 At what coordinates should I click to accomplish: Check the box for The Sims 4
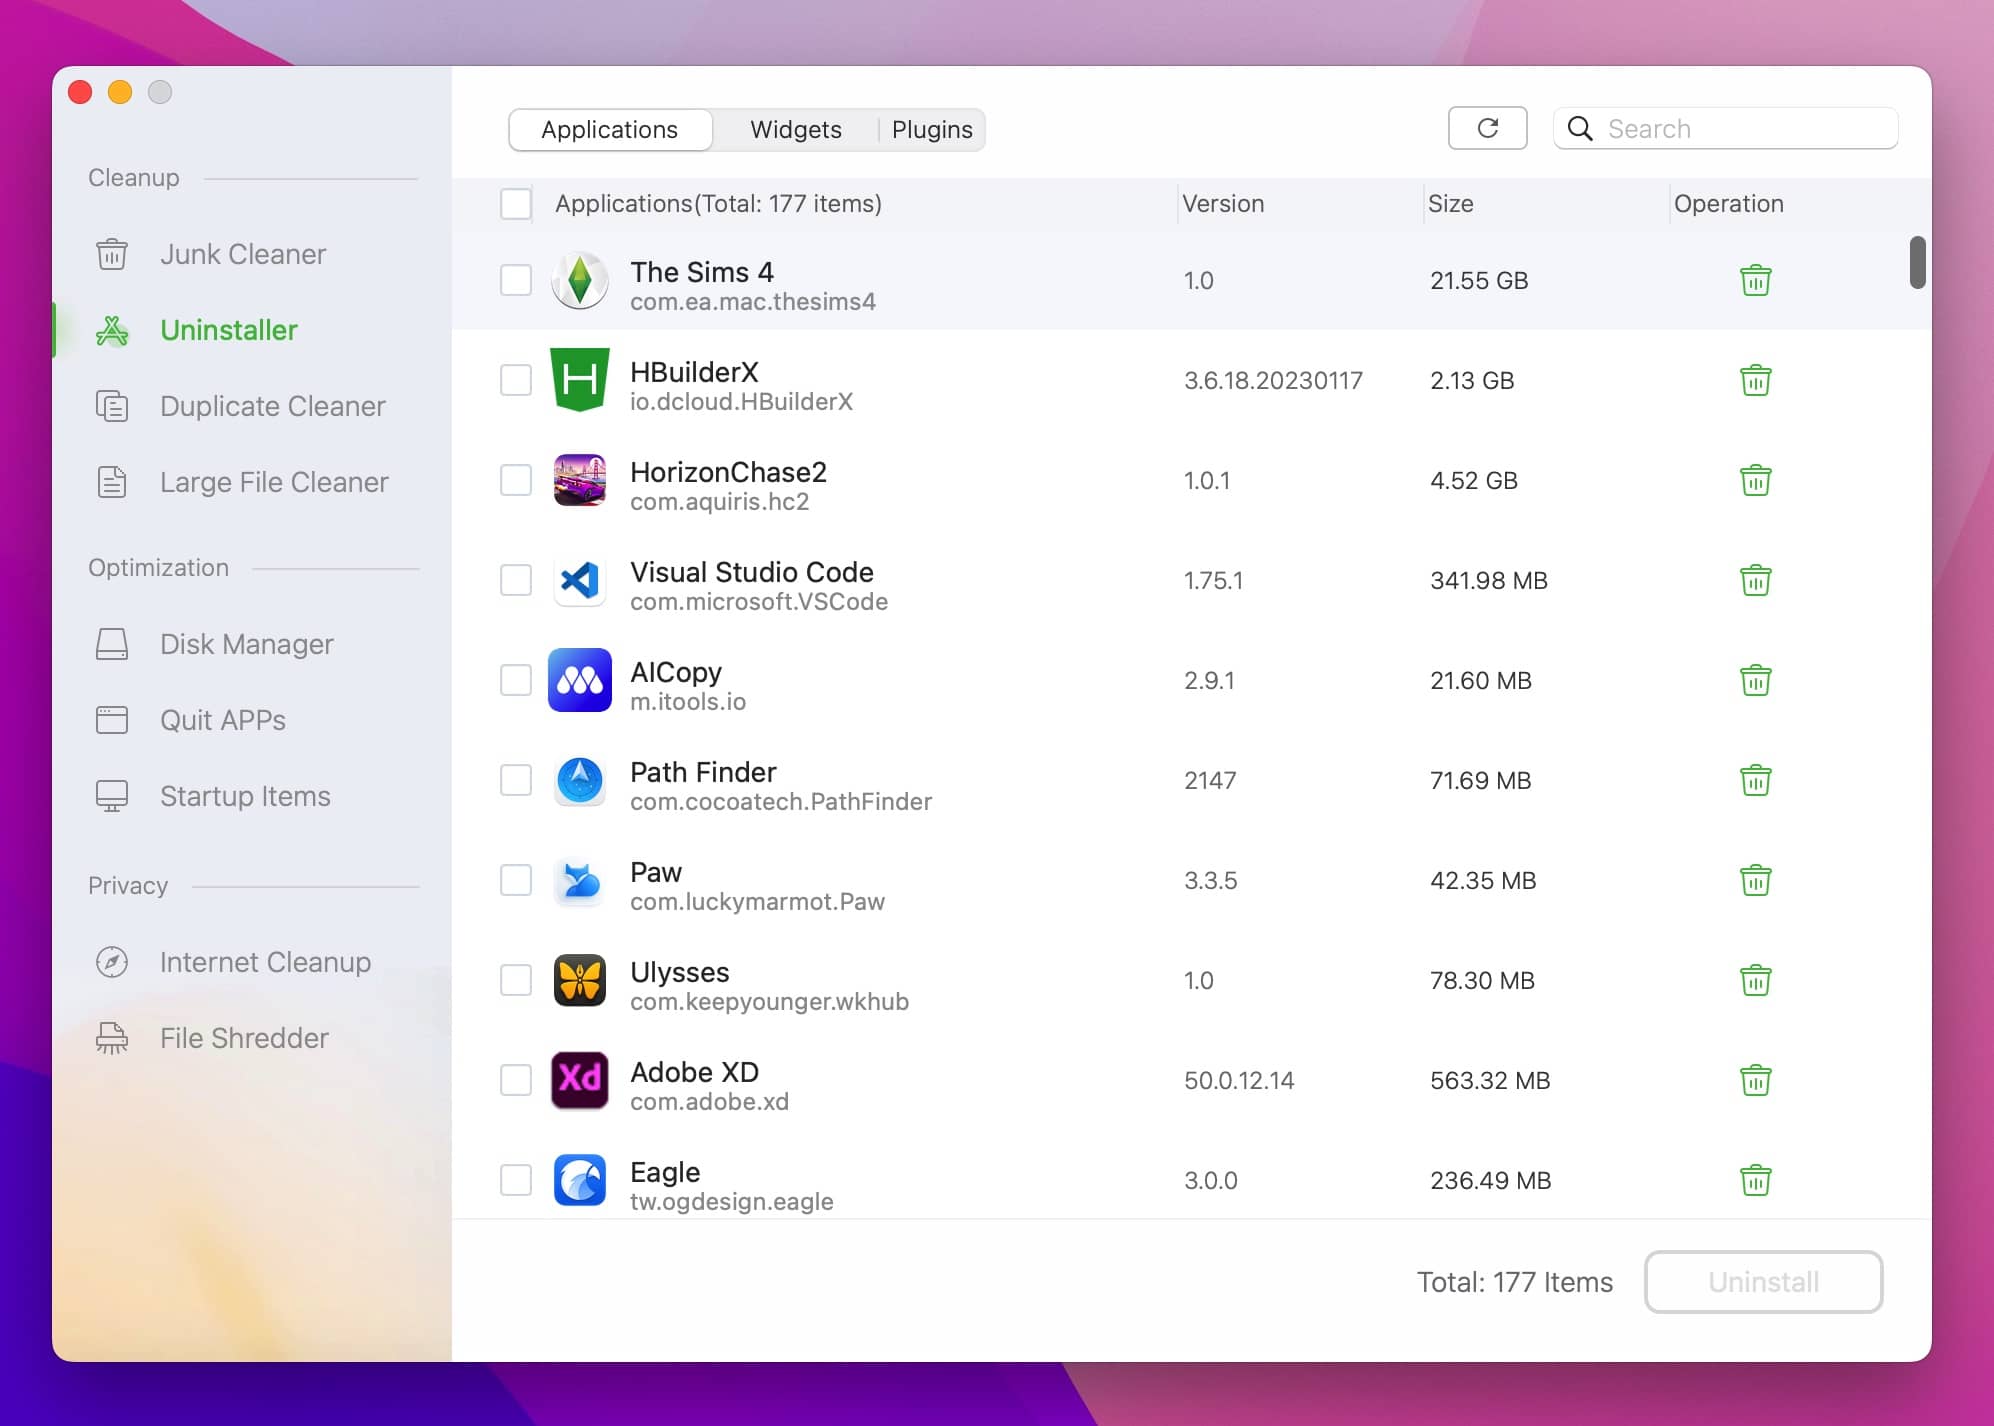[516, 280]
